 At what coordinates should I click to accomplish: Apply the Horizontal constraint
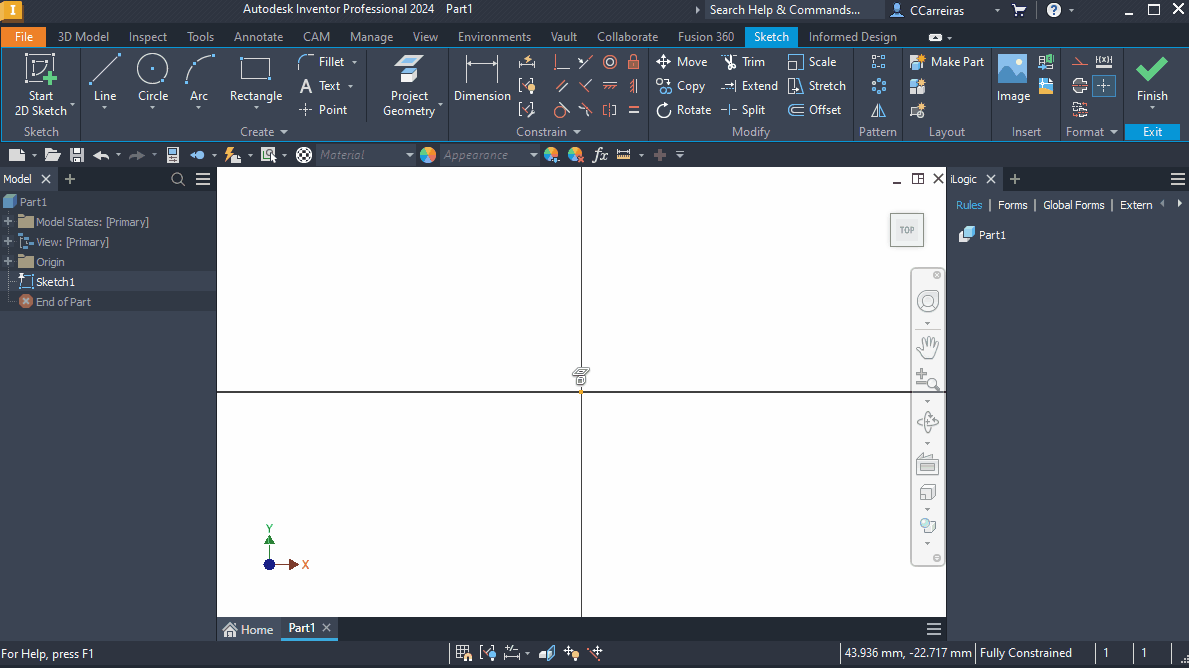pos(610,86)
